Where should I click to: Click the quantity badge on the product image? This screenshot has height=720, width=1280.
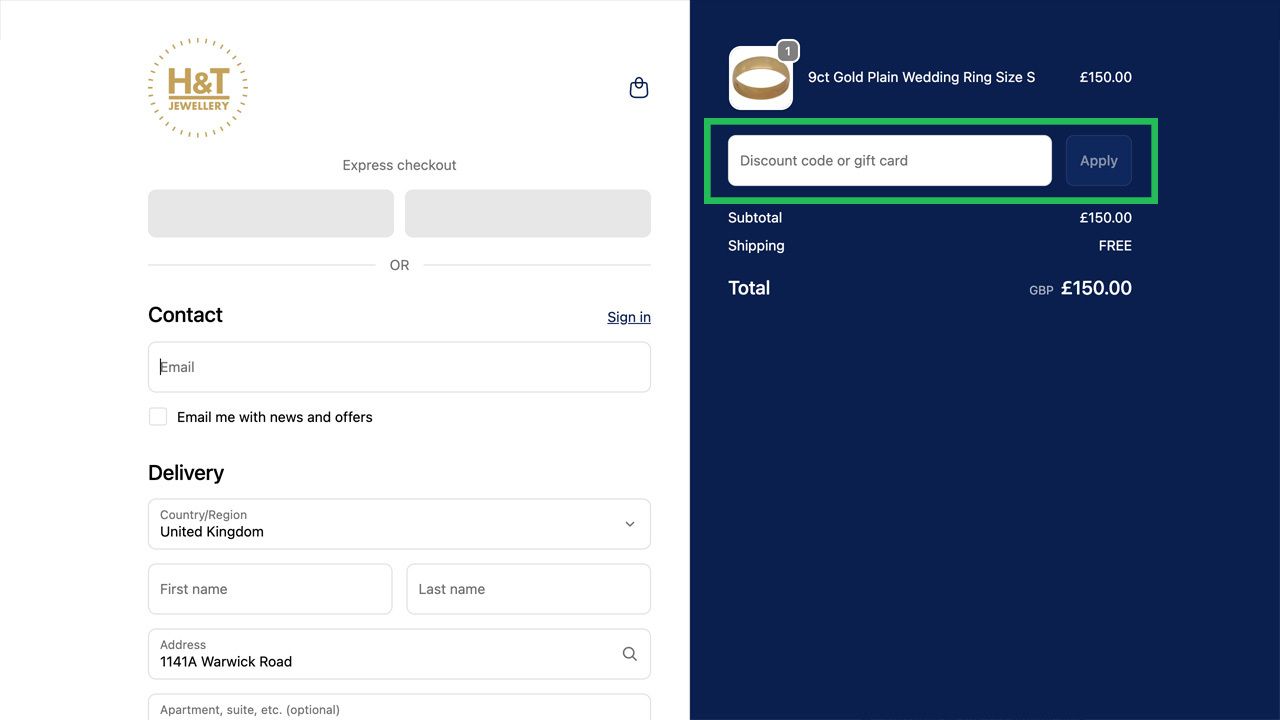pos(787,50)
